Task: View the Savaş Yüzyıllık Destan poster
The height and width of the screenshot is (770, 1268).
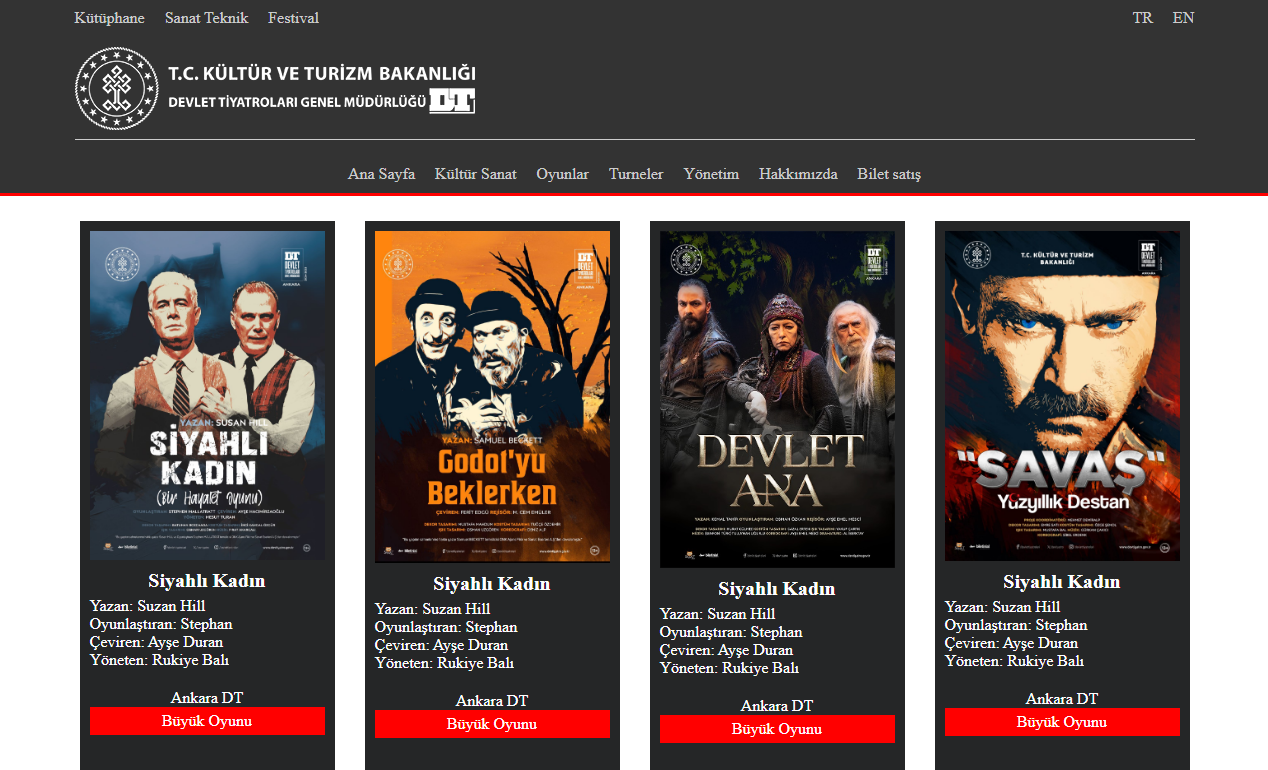Action: (1062, 395)
